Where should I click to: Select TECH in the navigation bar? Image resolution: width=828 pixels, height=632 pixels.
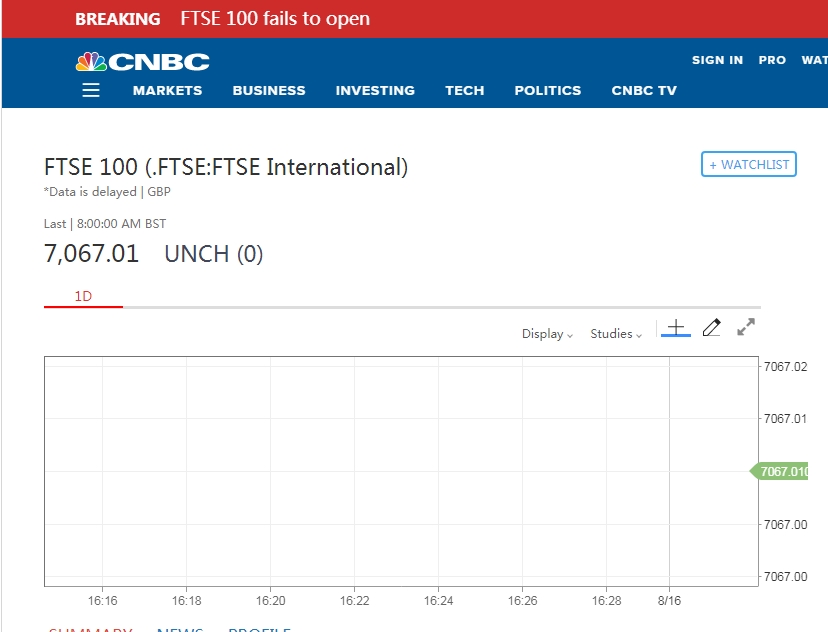pyautogui.click(x=465, y=90)
